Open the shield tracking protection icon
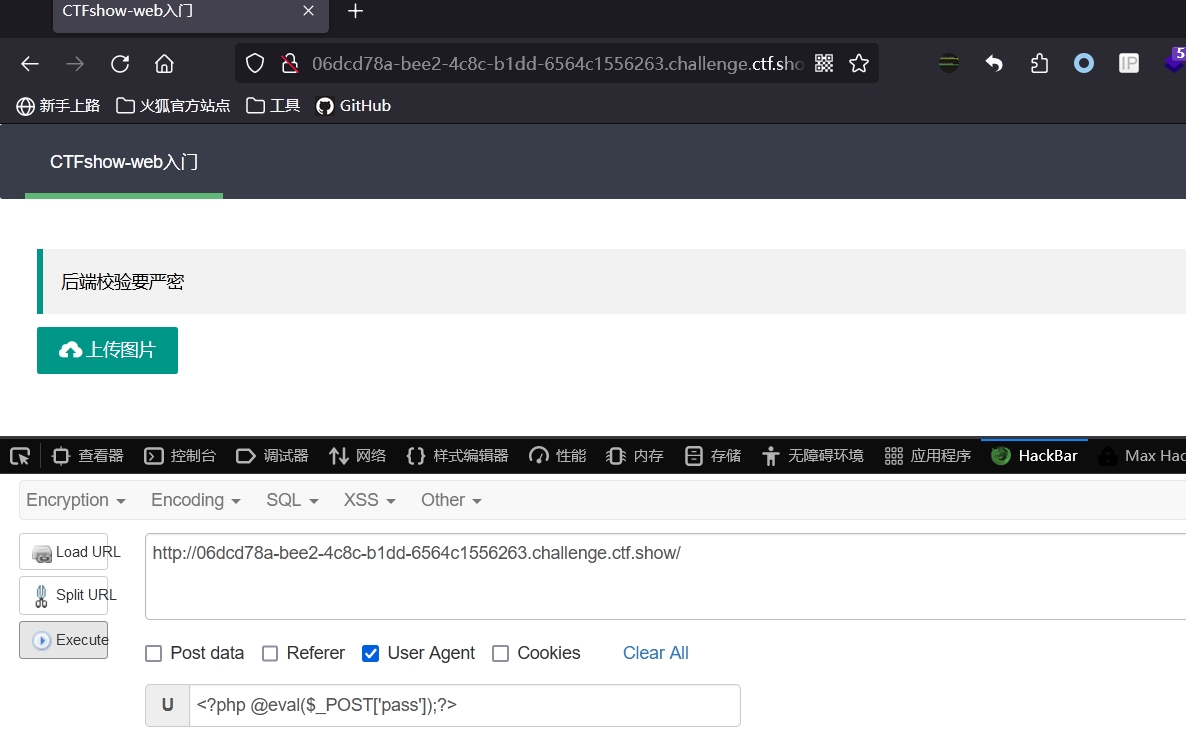Screen dimensions: 1186x747 tap(255, 64)
